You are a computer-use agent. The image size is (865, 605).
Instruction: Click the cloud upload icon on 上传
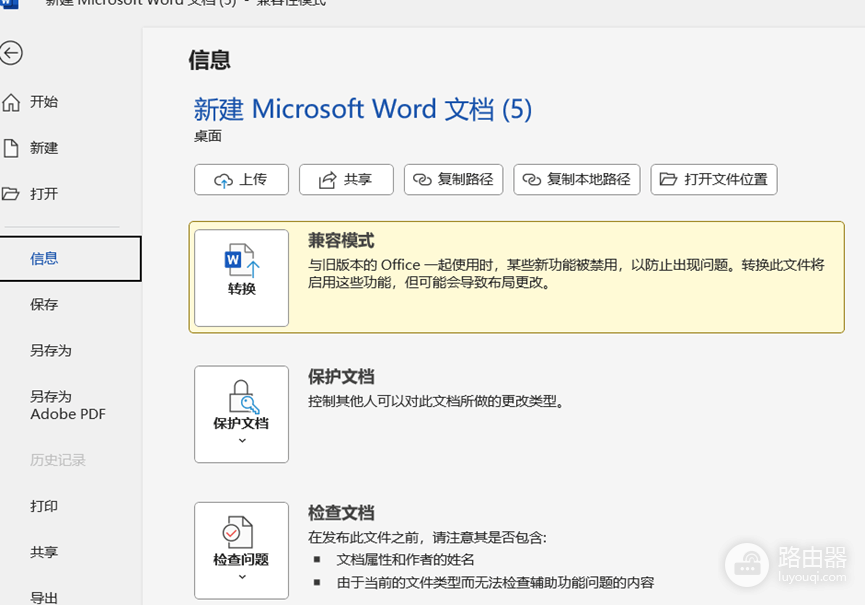tap(223, 180)
